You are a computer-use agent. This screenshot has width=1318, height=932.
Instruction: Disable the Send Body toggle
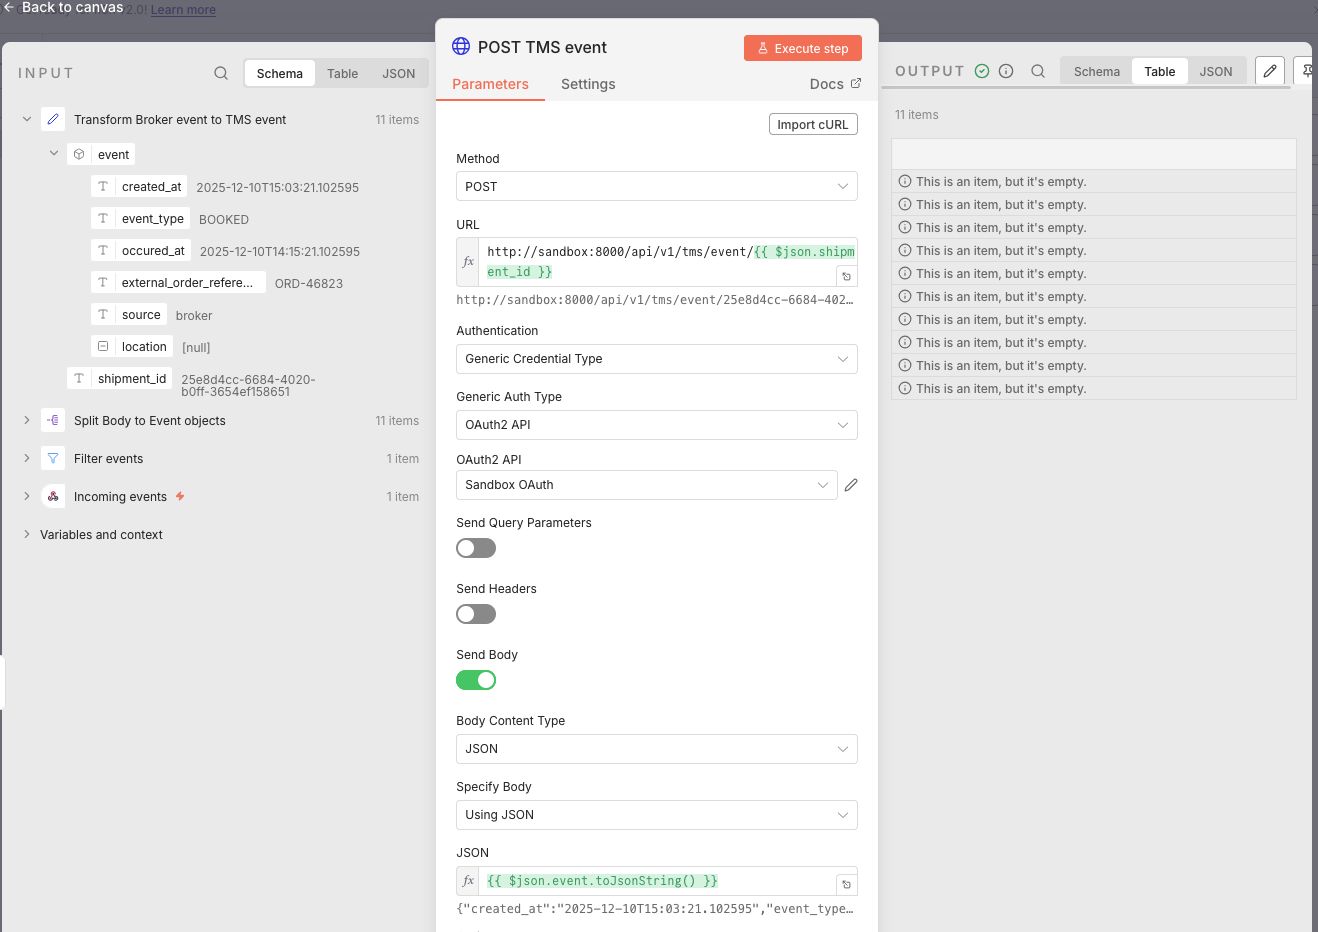(476, 680)
